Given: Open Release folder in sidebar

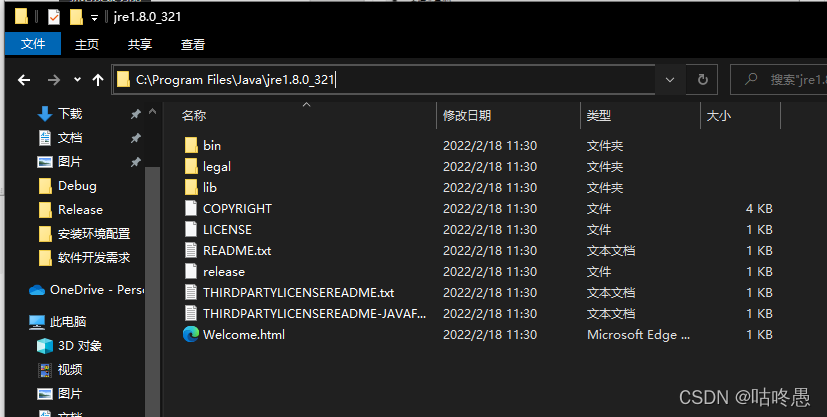Looking at the screenshot, I should coord(80,210).
